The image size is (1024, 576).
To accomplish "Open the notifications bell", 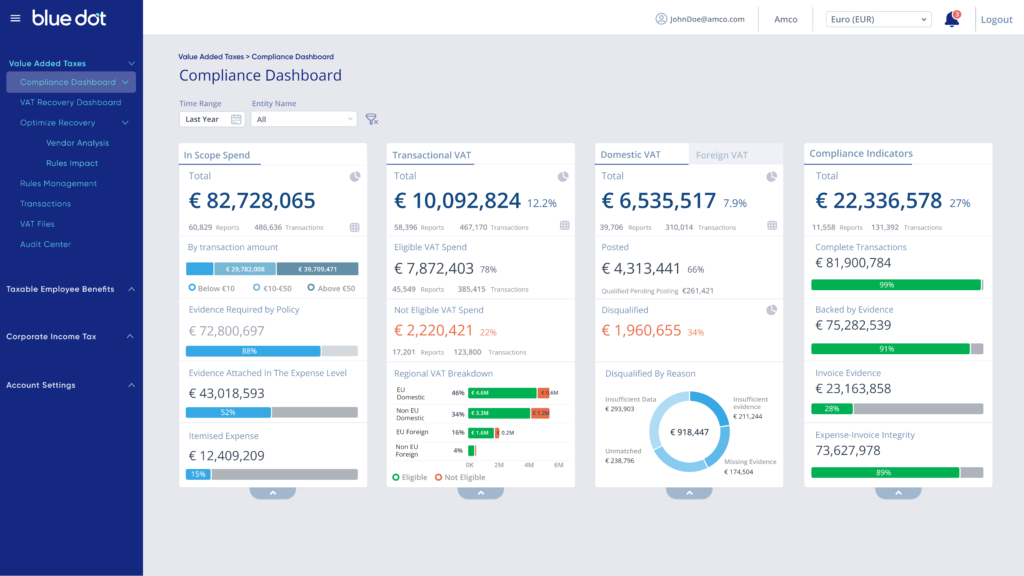I will [x=951, y=19].
